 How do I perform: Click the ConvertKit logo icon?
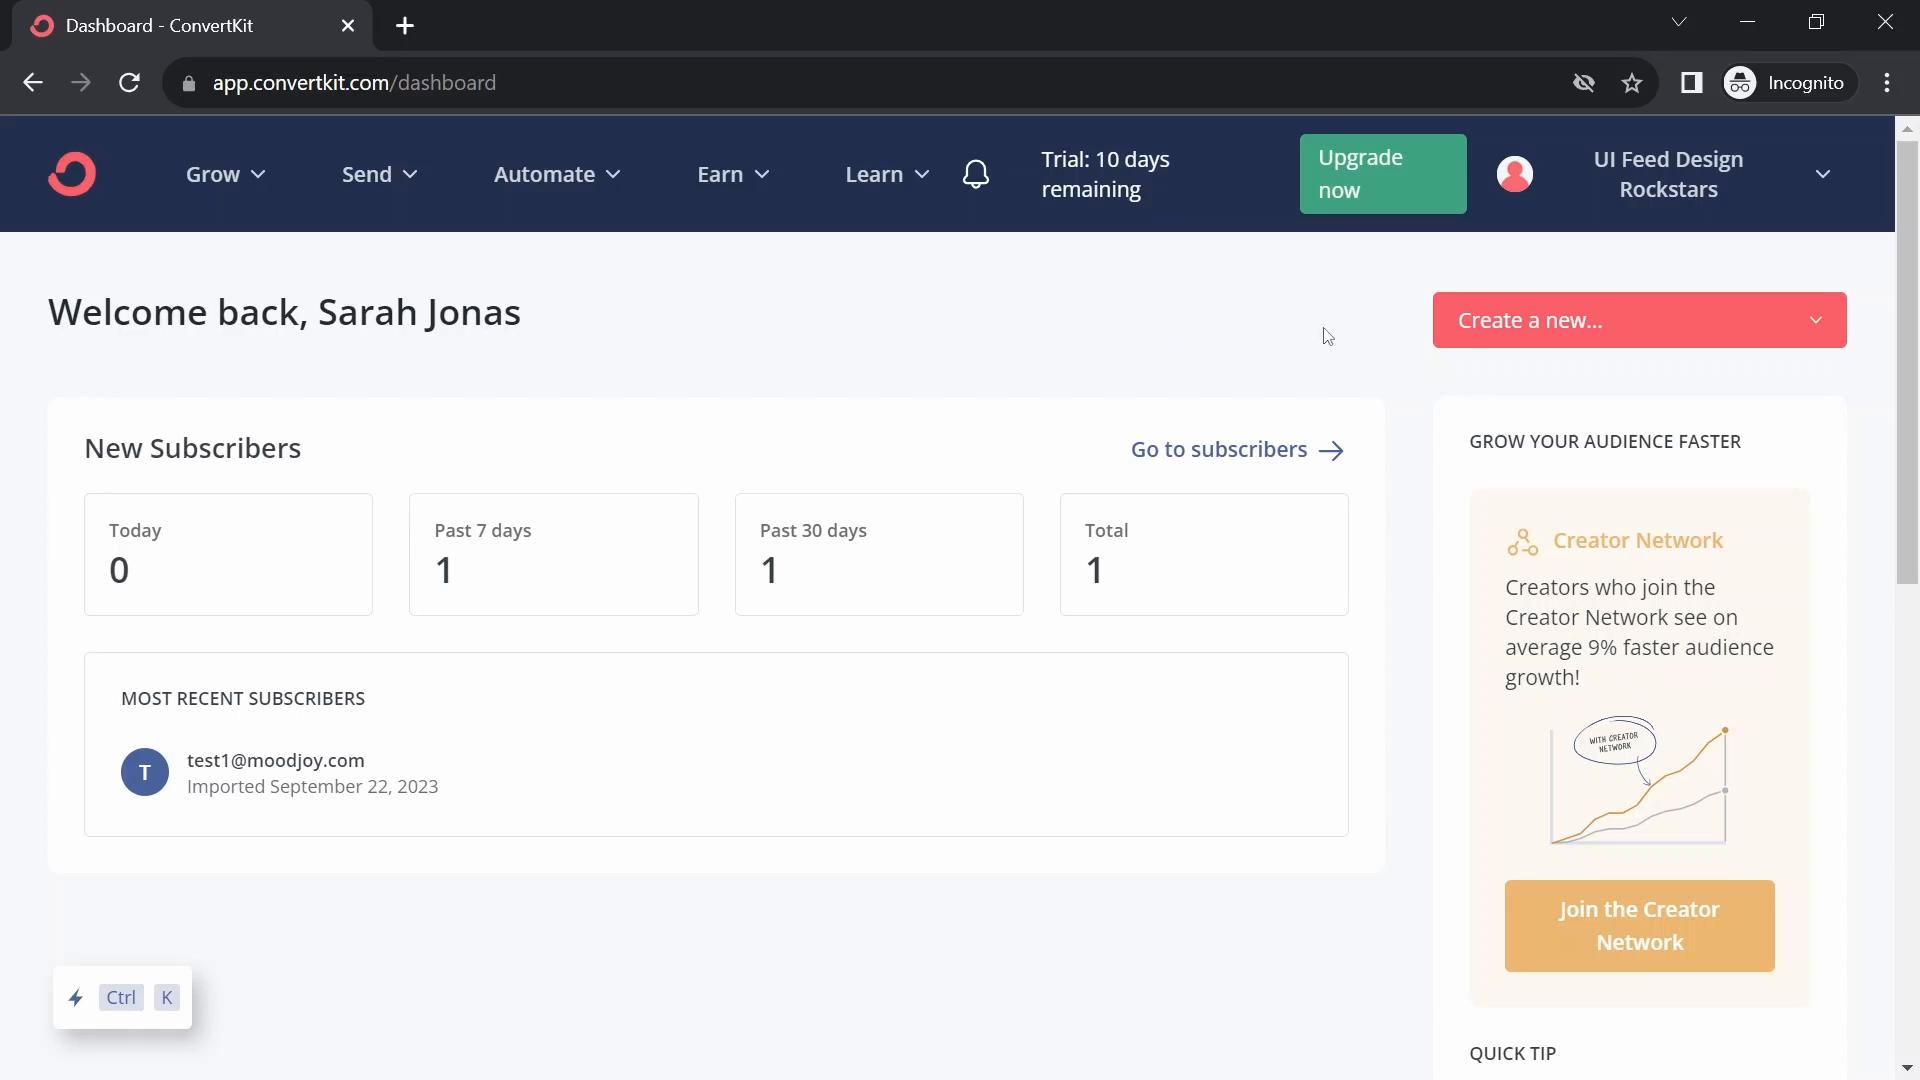(x=71, y=174)
